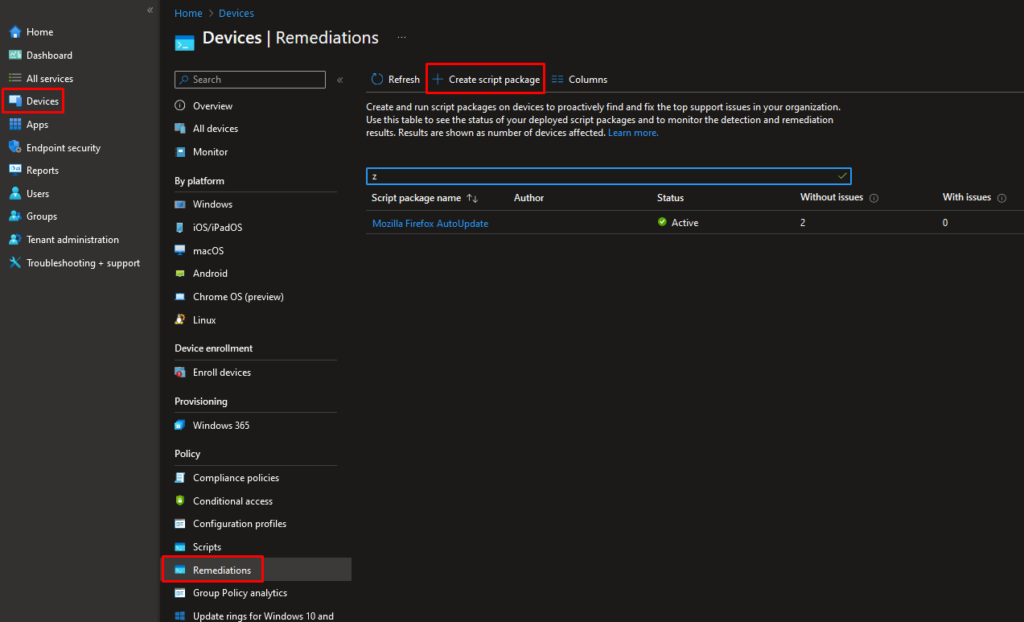Click the Conditional access icon
Screen dimensions: 1024x622
(180, 500)
